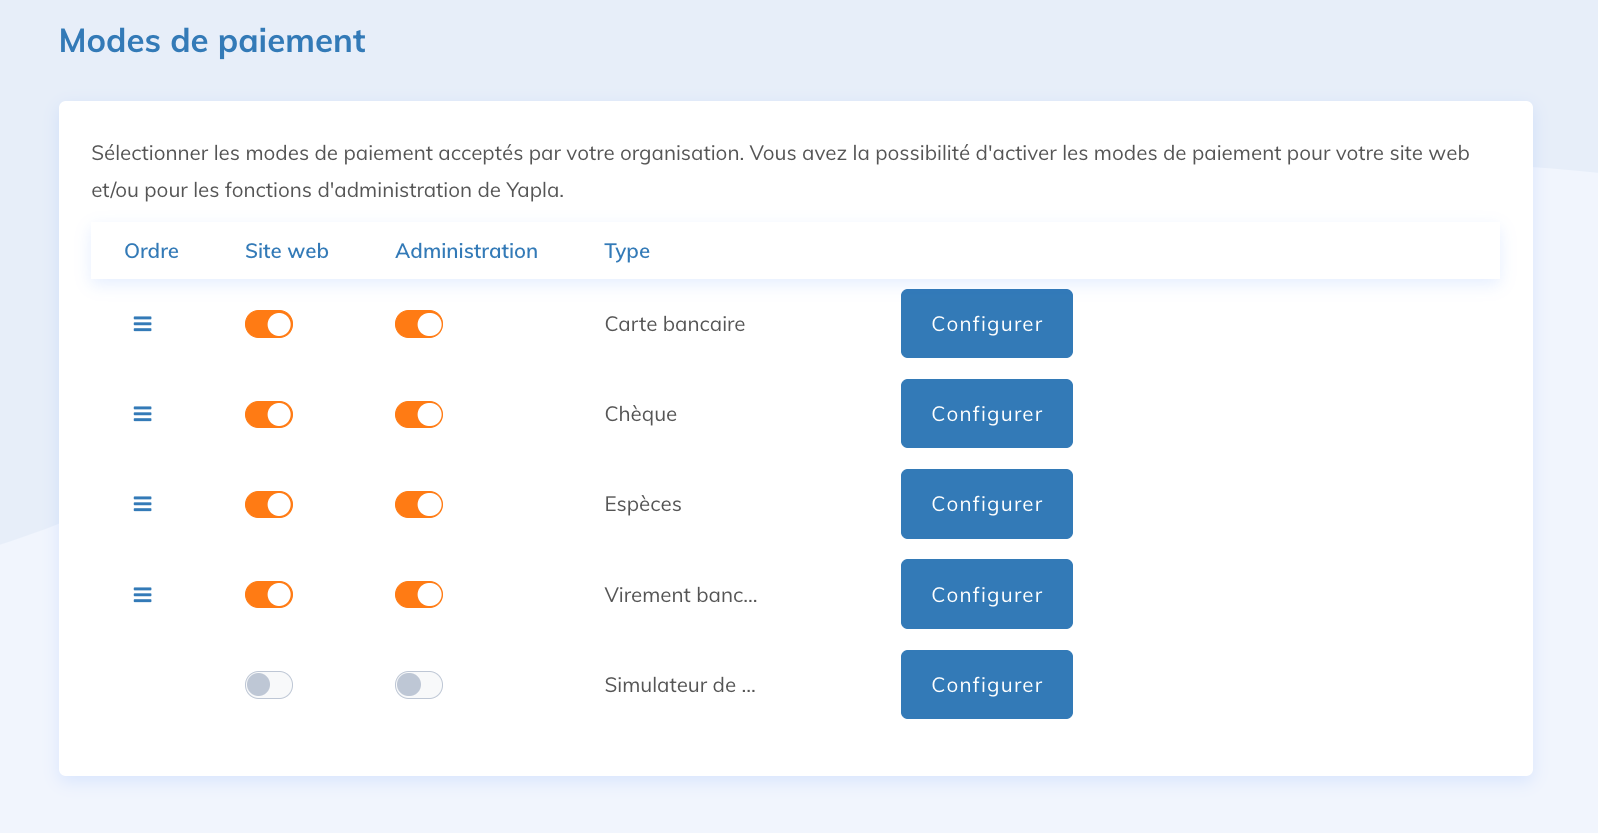1598x833 pixels.
Task: Disable Virement bancaire Site web toggle
Action: click(x=269, y=595)
